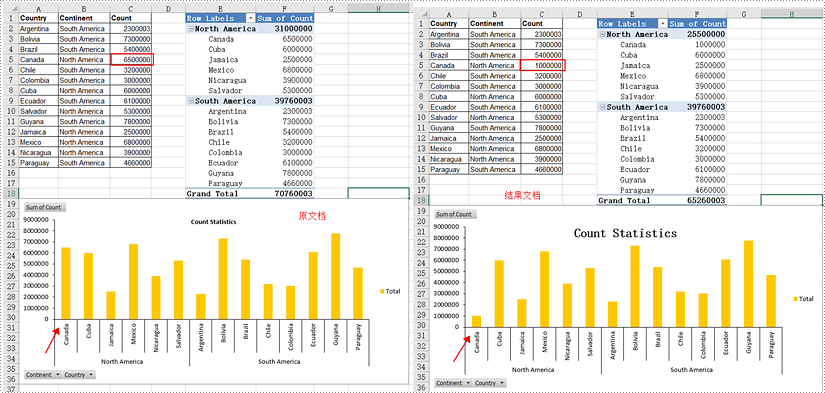
Task: Collapse North America group in right pivot table
Action: [602, 34]
